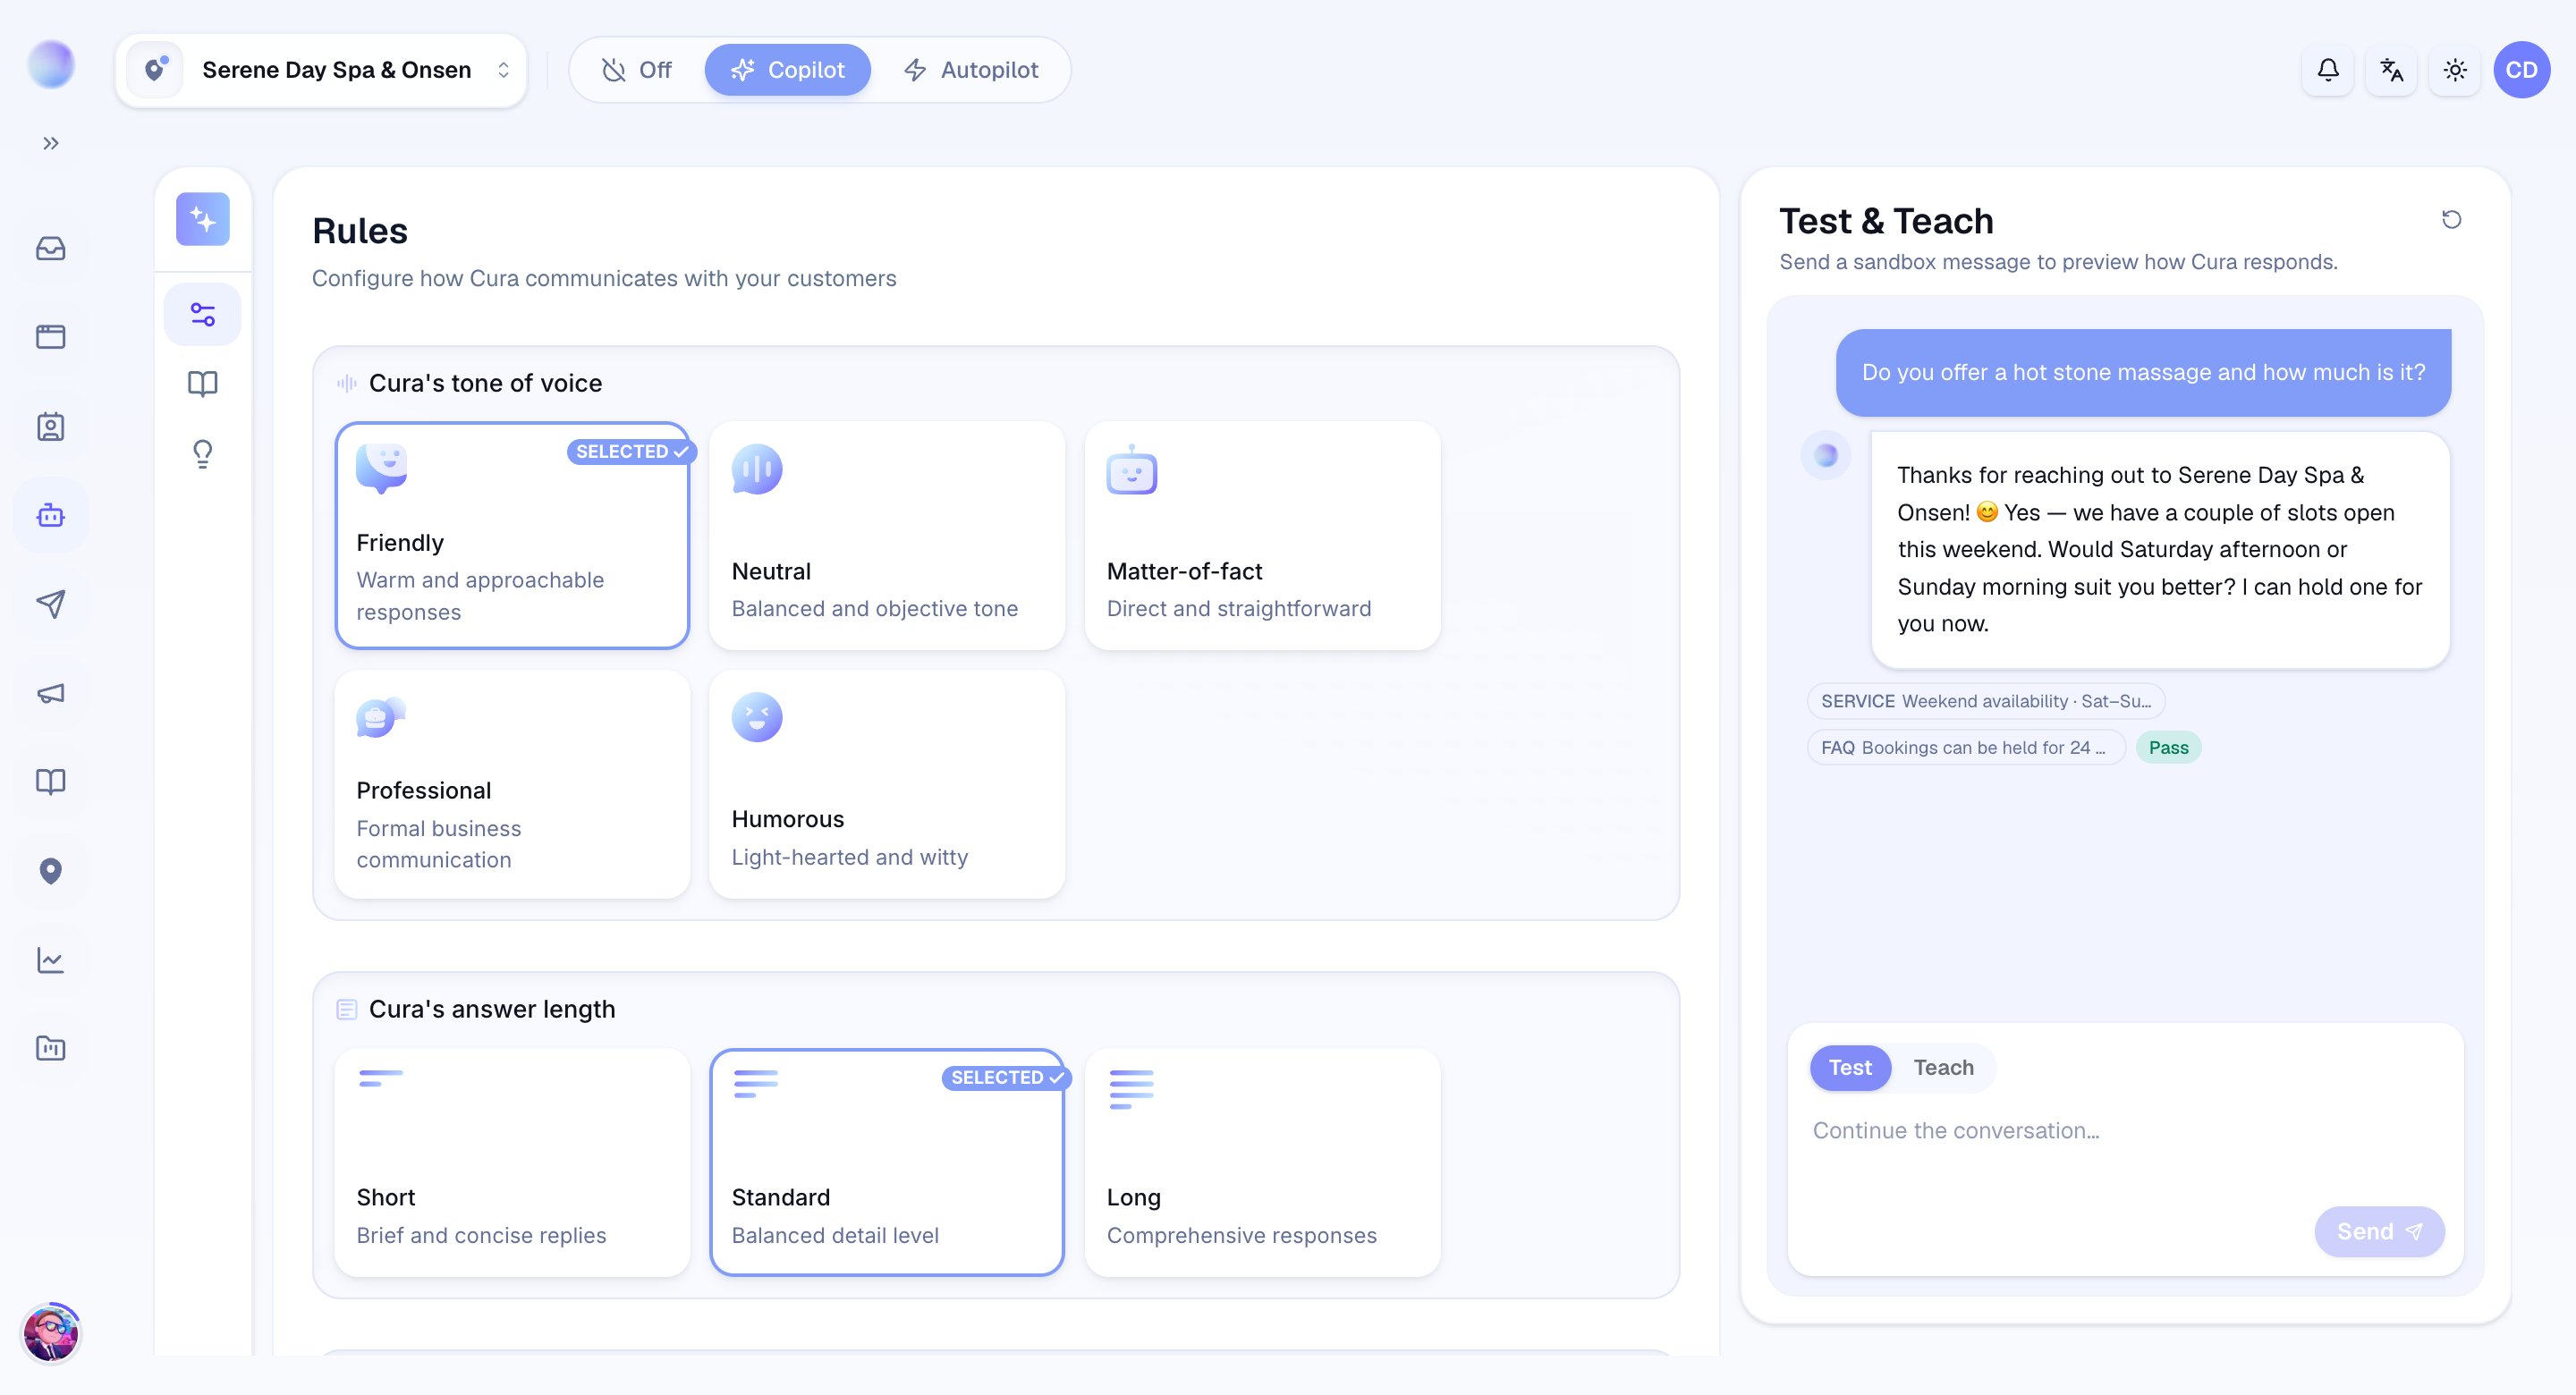
Task: Open the location pin icon in sidebar
Action: (x=51, y=871)
